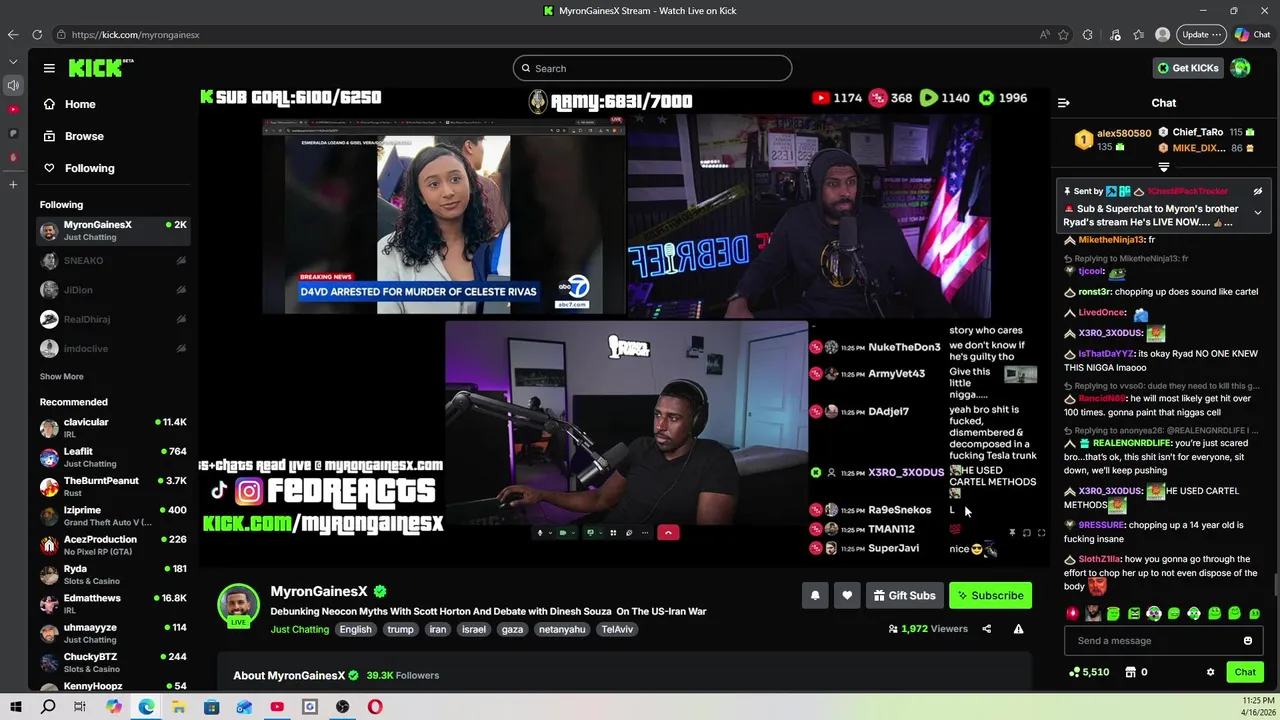Check the 5,510 channel points balance
Viewport: 1280px width, 720px height.
[1089, 672]
